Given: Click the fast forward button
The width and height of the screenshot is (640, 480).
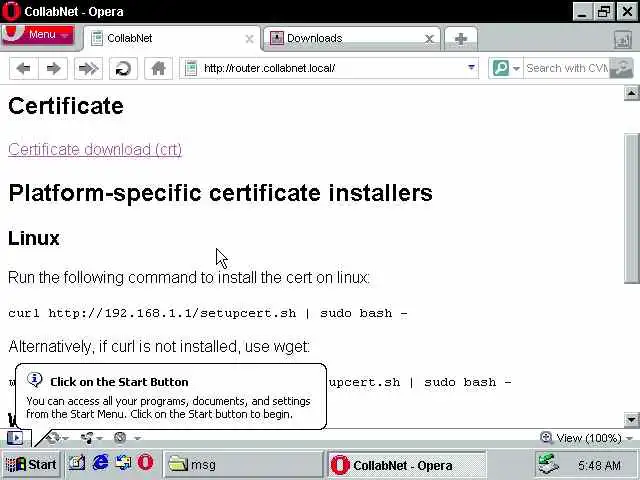Looking at the screenshot, I should point(88,68).
